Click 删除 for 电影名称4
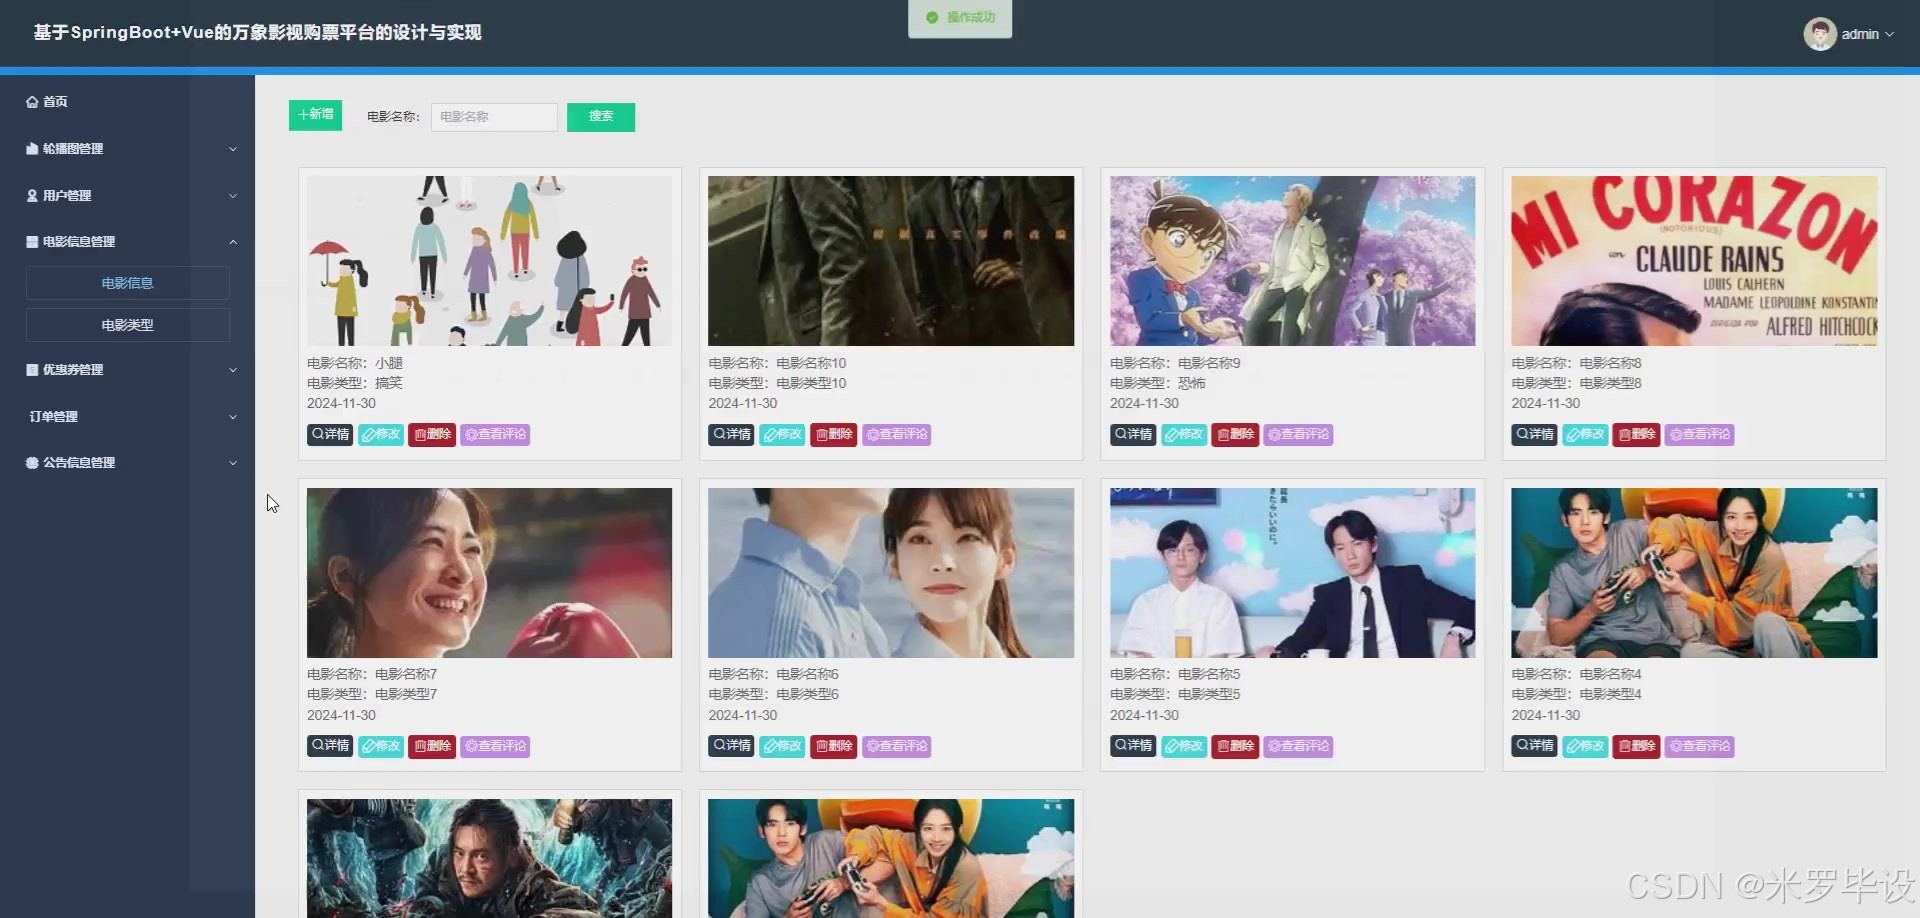This screenshot has width=1920, height=918. pos(1636,746)
